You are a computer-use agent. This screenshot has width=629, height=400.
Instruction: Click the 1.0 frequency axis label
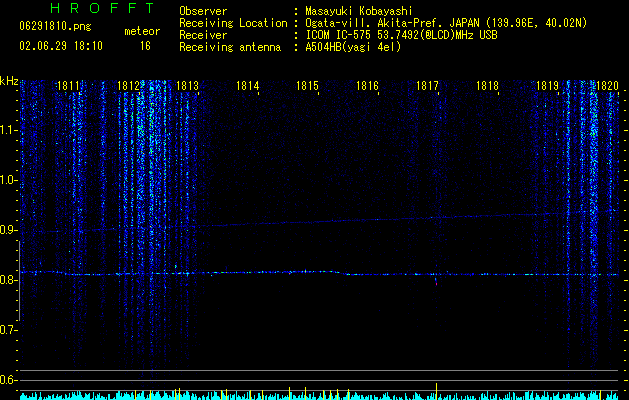pyautogui.click(x=8, y=180)
